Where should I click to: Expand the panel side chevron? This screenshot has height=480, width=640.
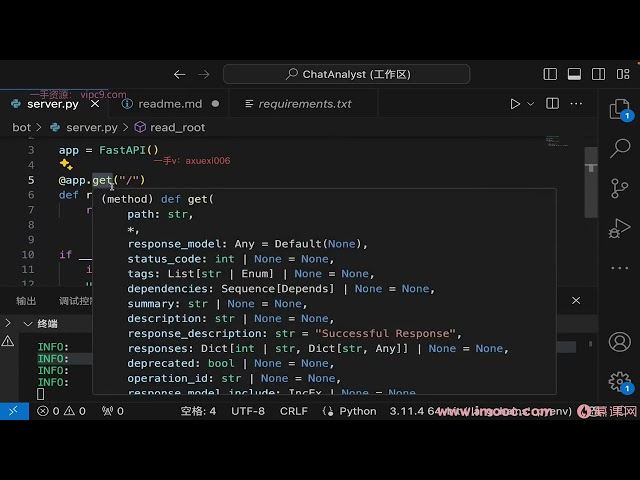(8, 323)
